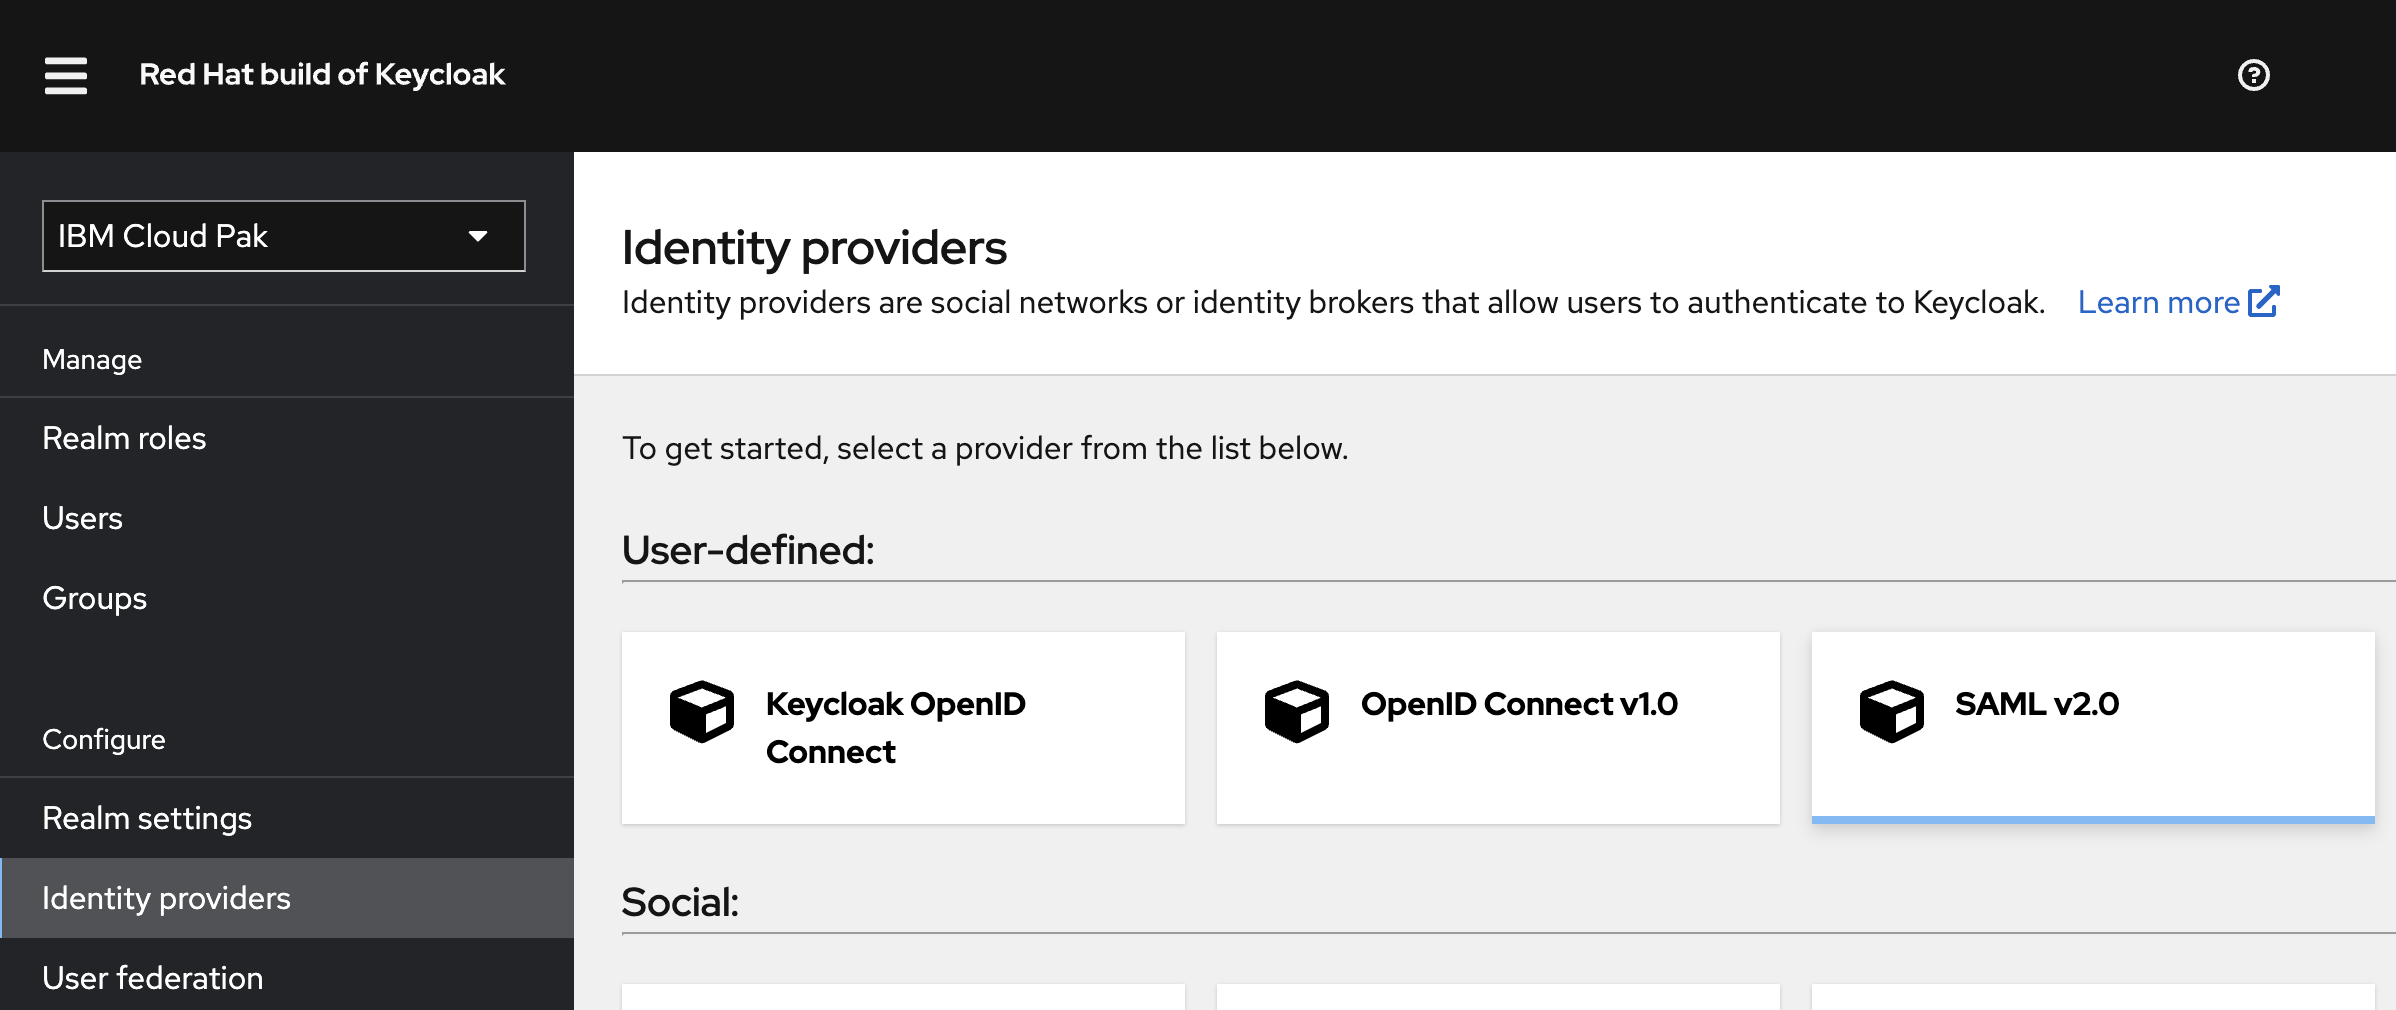Open Learn more via the external-link icon

[x=2264, y=300]
